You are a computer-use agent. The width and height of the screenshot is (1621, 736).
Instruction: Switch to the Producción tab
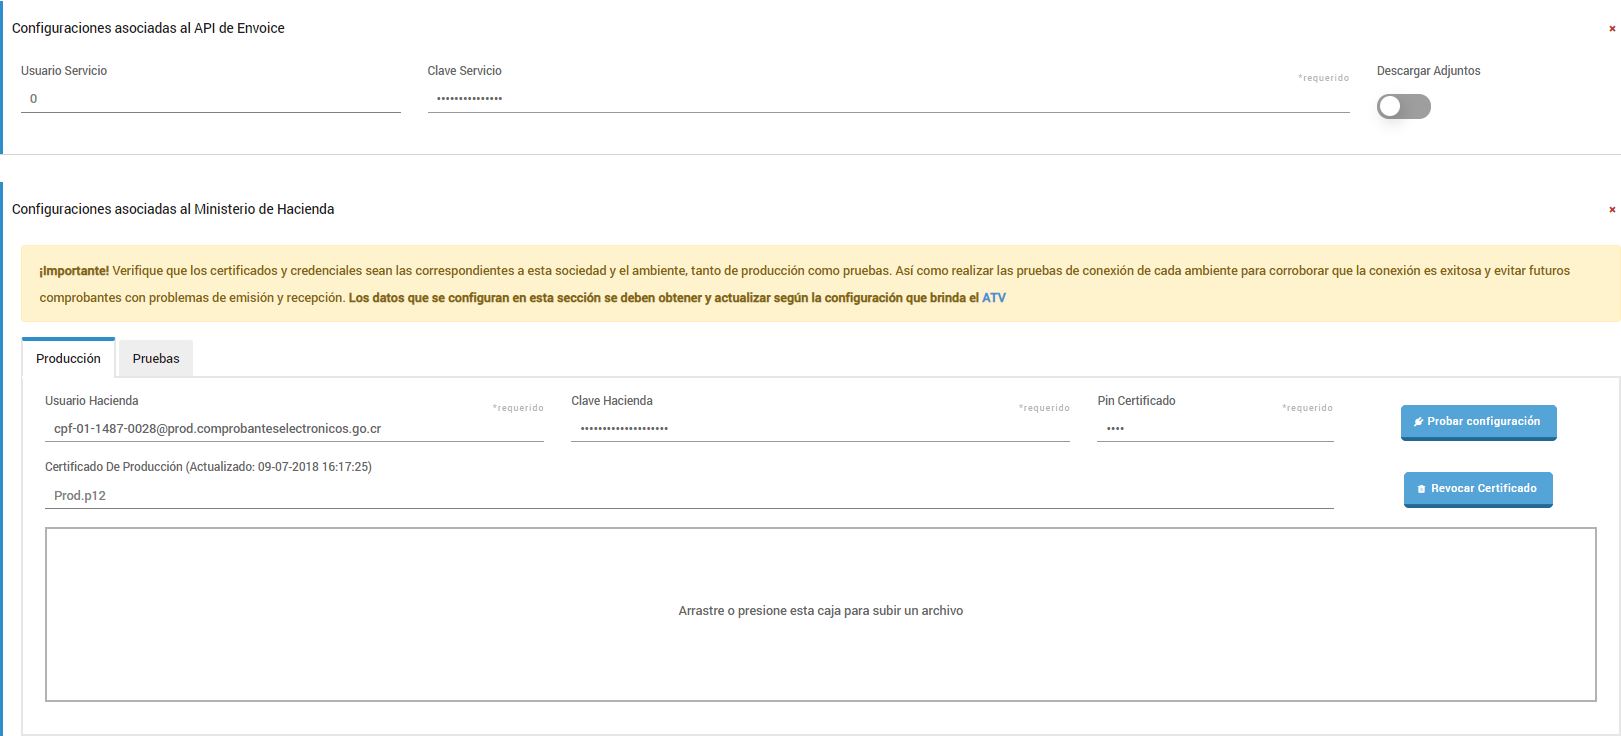point(68,358)
